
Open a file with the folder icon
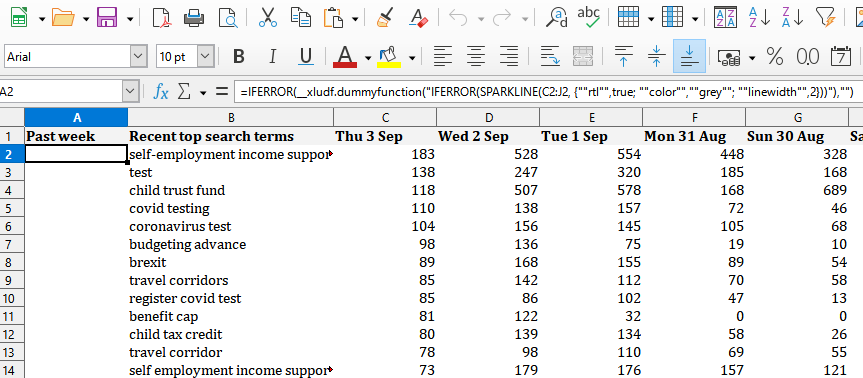(x=63, y=18)
